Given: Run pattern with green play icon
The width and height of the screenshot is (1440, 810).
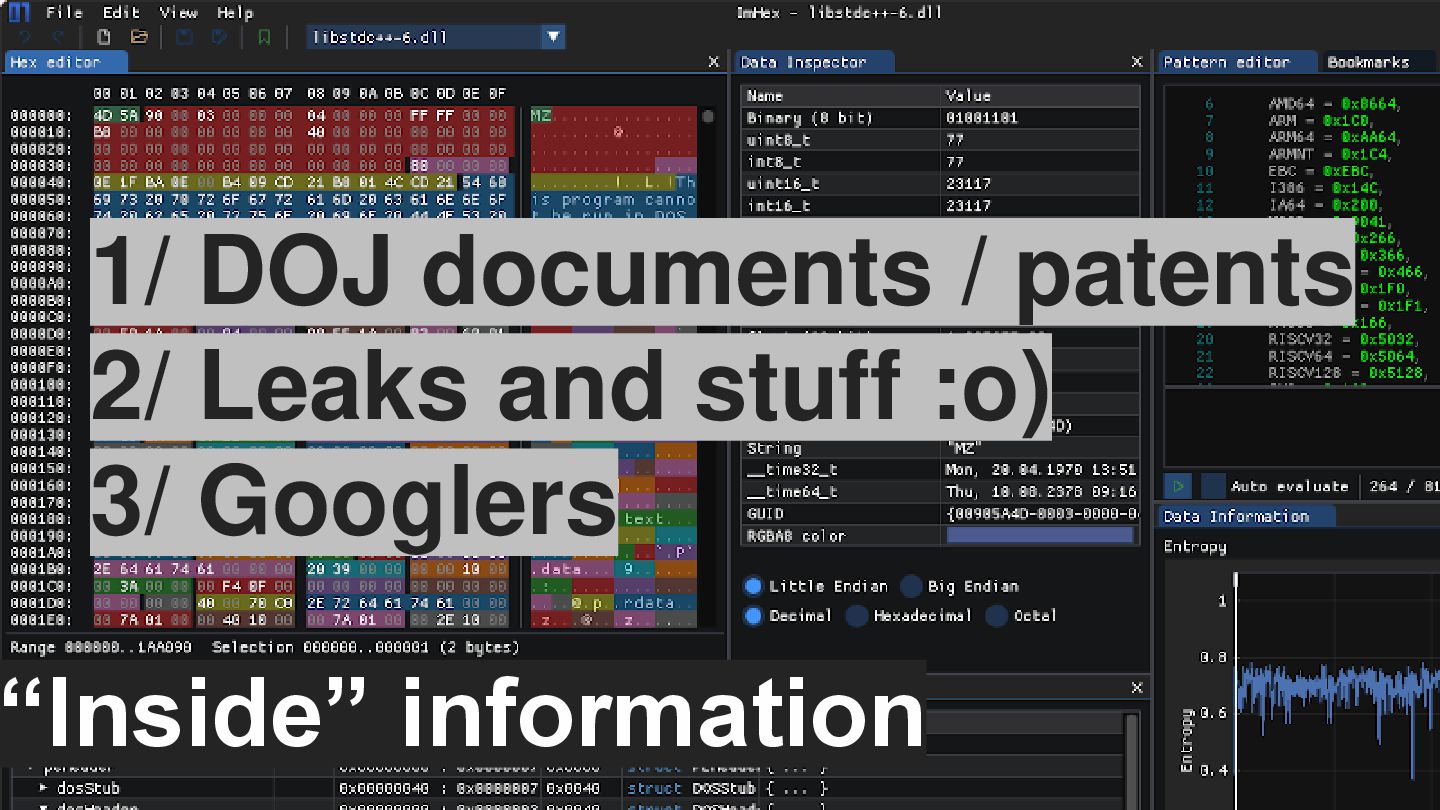Looking at the screenshot, I should click(1179, 486).
